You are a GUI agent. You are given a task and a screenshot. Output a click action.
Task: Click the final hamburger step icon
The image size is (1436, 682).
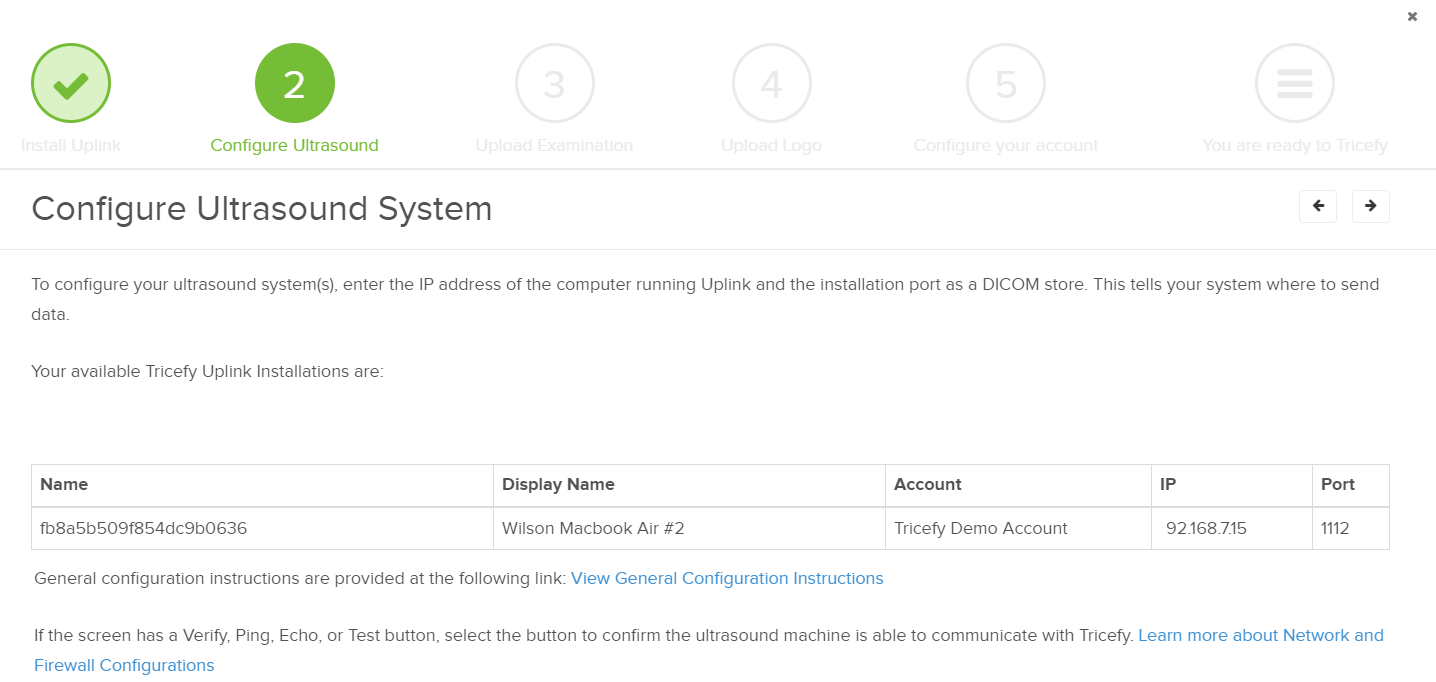tap(1295, 84)
